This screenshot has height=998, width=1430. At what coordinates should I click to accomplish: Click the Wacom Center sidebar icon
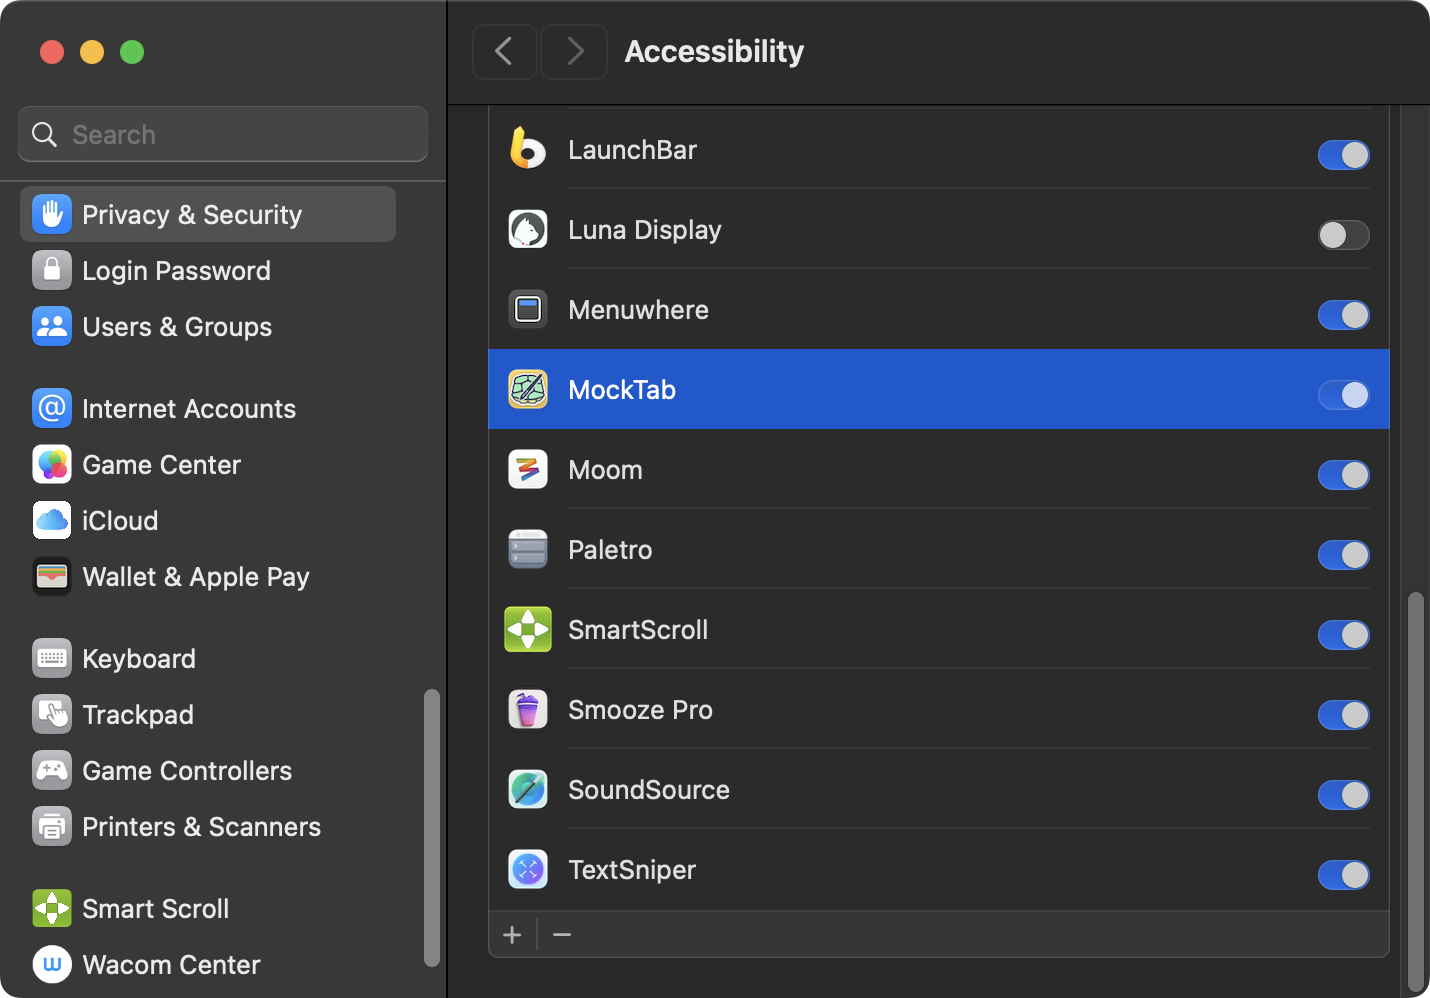(x=52, y=964)
